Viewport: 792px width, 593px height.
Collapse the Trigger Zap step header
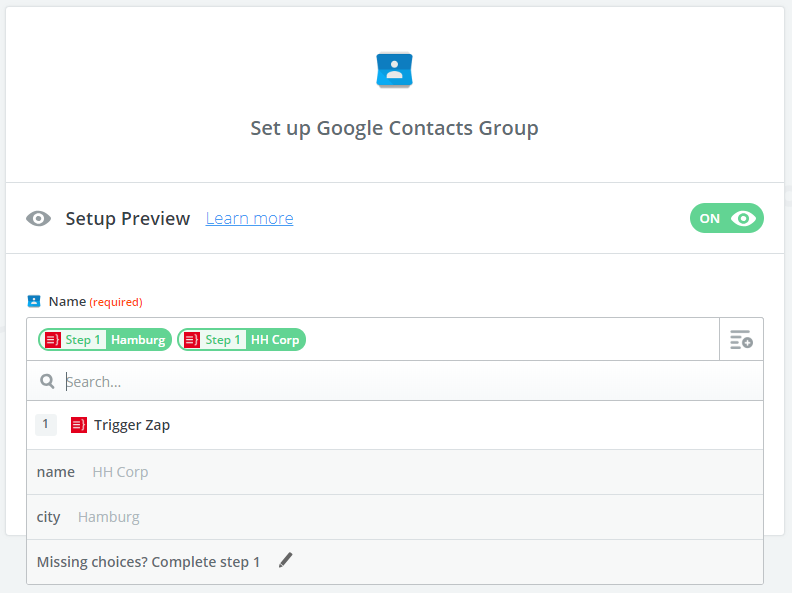[132, 425]
